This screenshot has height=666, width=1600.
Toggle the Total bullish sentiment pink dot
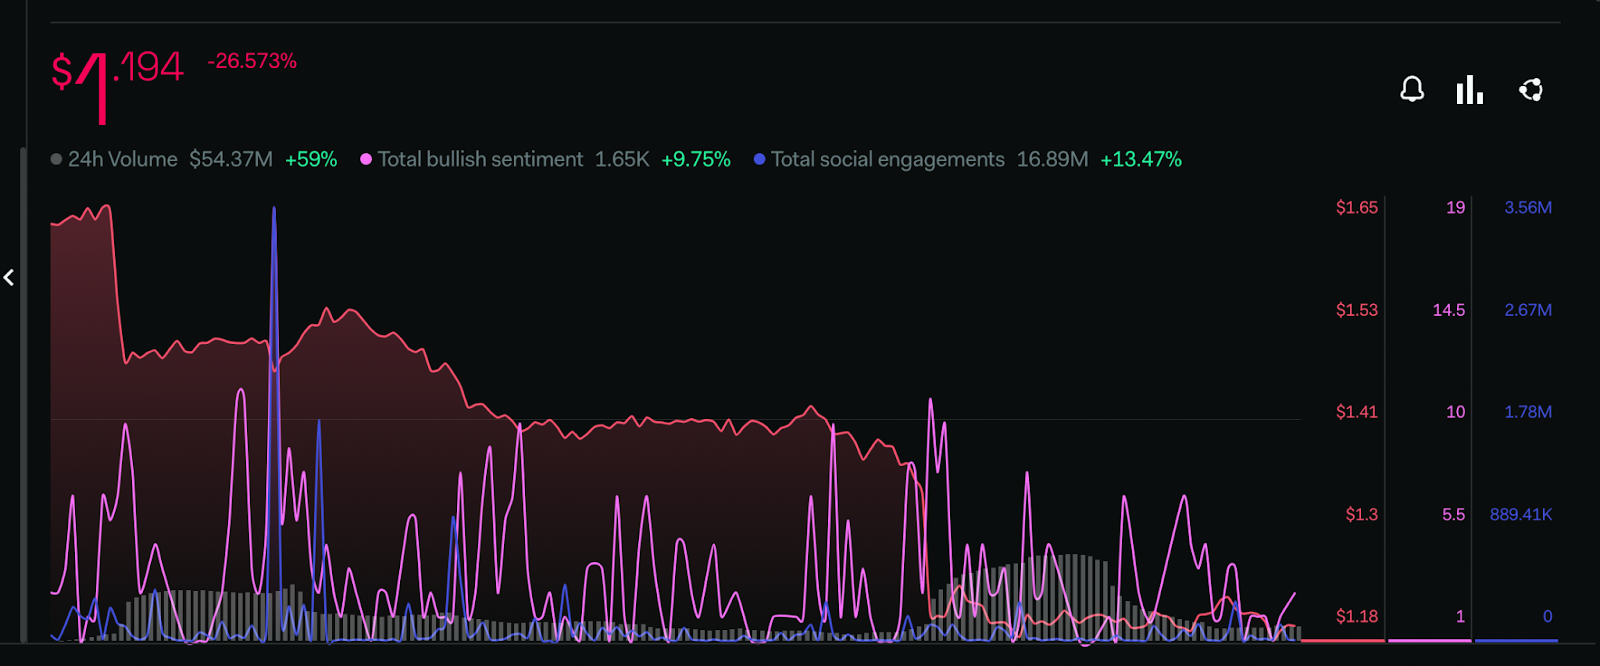tap(366, 159)
